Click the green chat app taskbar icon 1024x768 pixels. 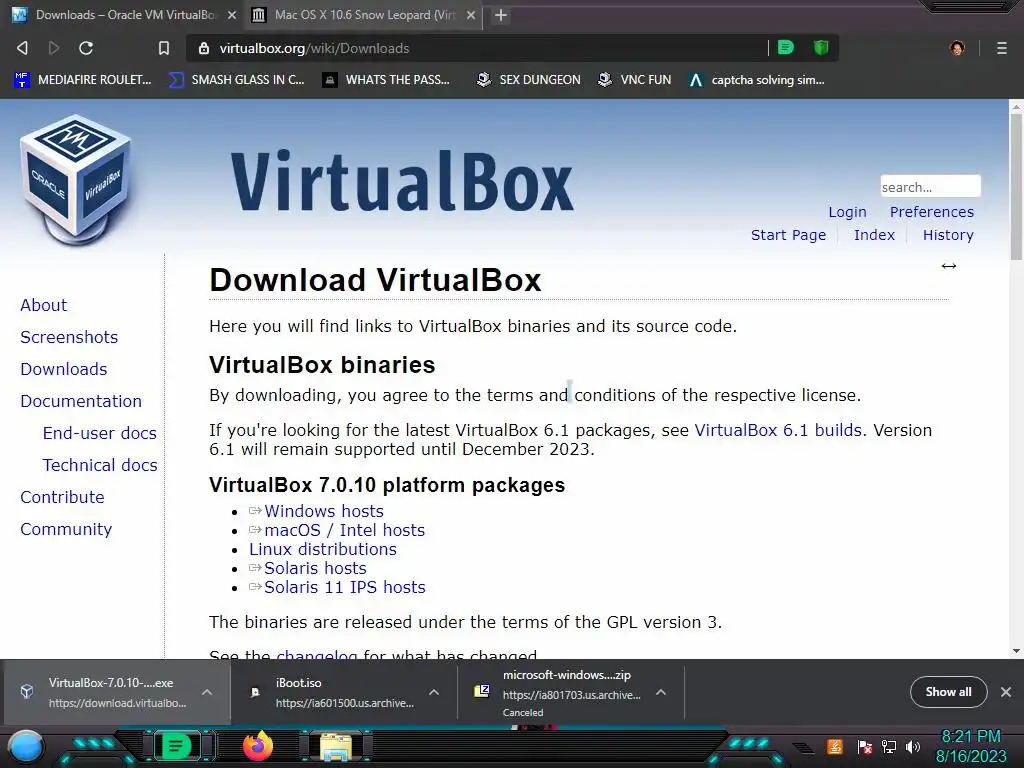click(176, 746)
